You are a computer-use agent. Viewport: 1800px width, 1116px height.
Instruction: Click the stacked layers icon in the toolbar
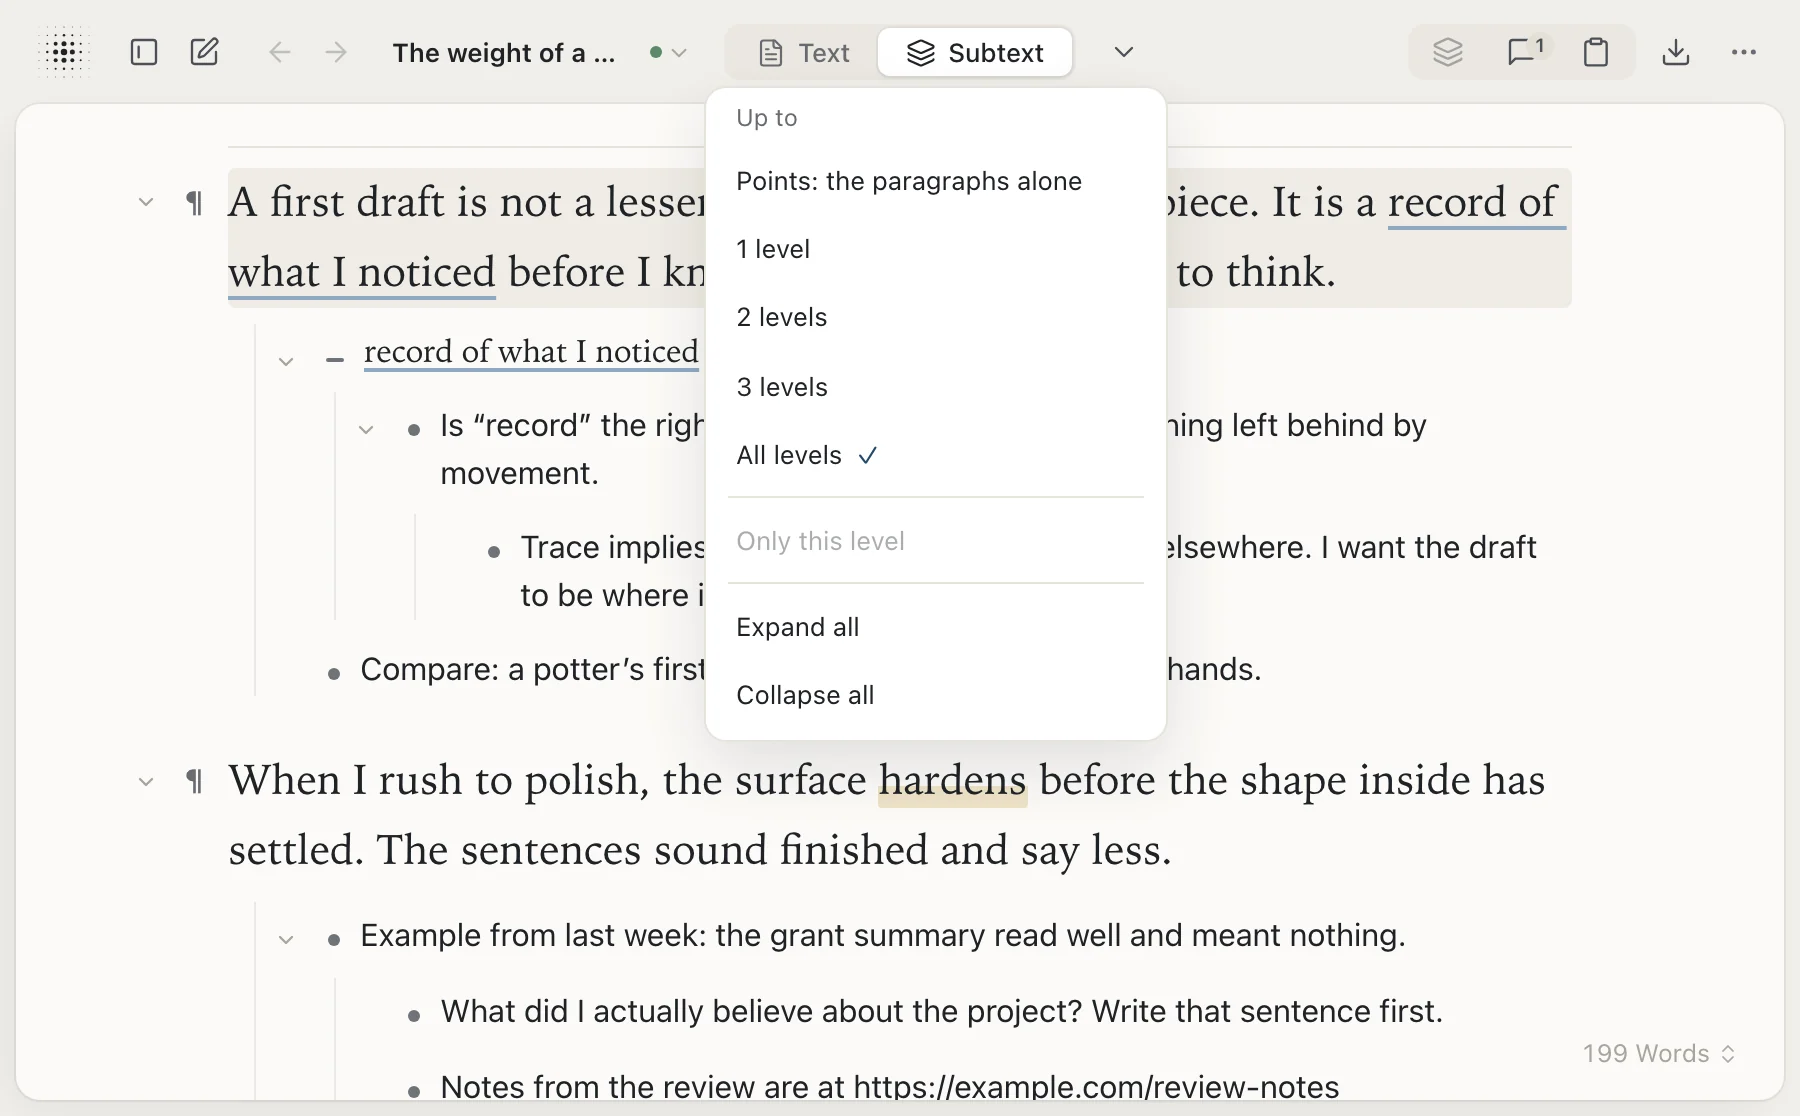point(1448,52)
